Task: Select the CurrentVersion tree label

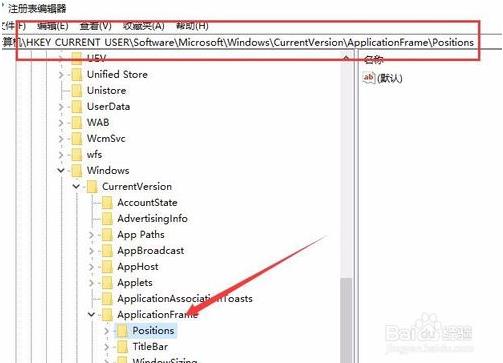Action: point(137,187)
